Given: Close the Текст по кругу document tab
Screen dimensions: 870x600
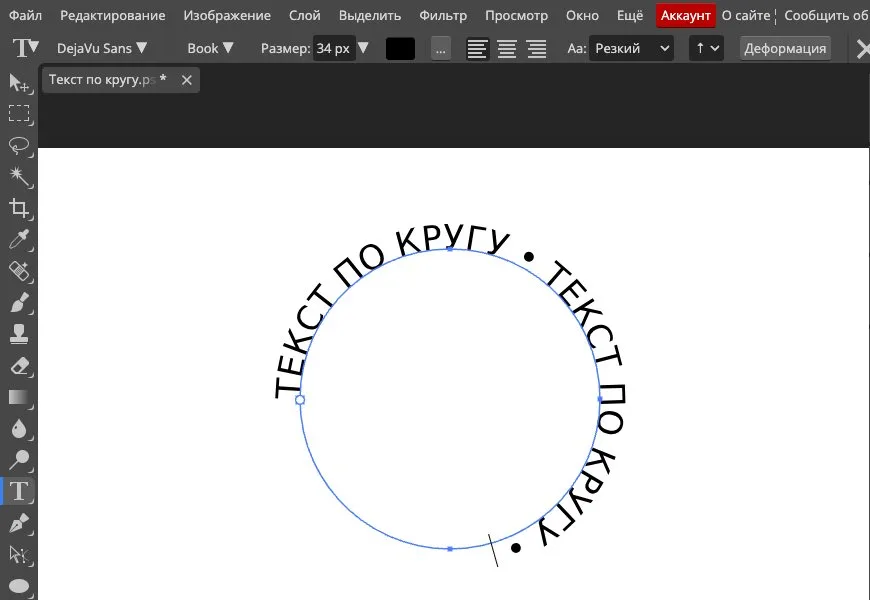Looking at the screenshot, I should click(x=186, y=80).
